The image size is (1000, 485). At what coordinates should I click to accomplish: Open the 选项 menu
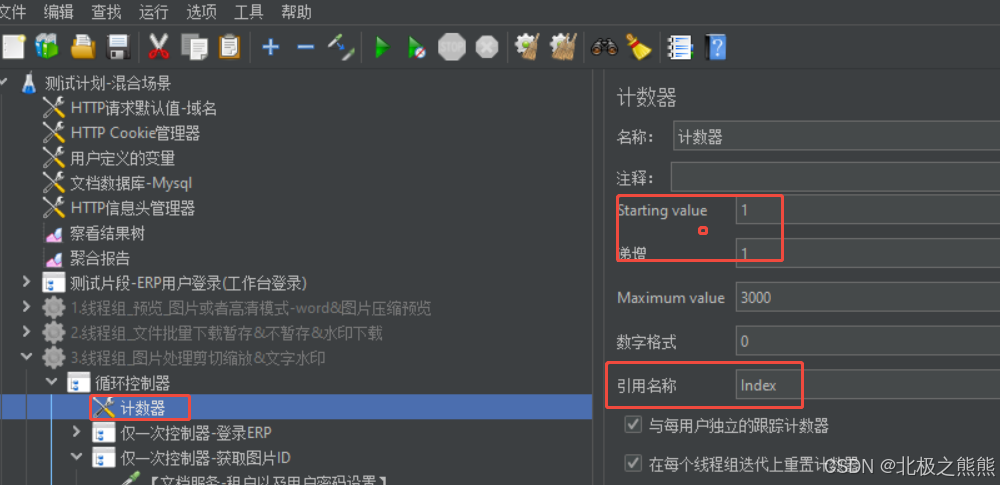click(x=201, y=11)
